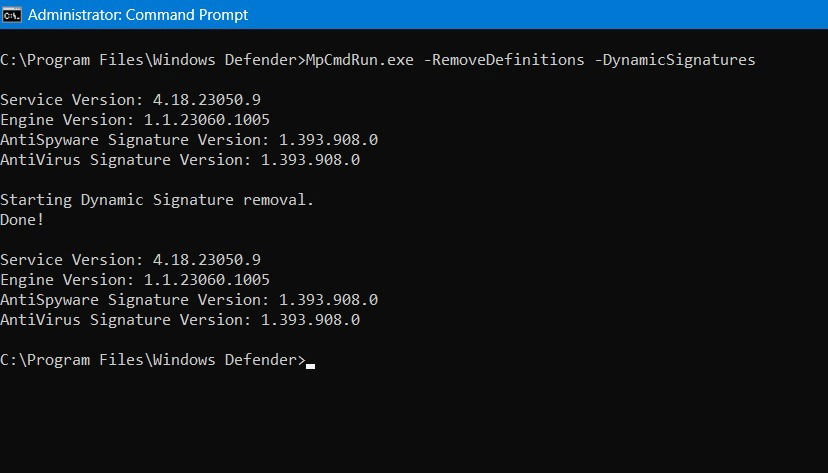Click "Starting Dynamic Signature removal." text

(x=157, y=200)
